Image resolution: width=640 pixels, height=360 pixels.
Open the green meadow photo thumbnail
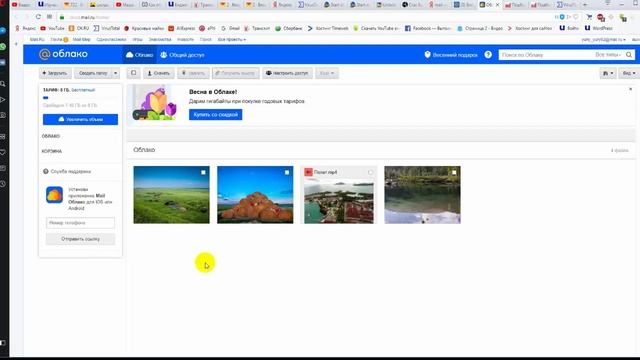171,195
